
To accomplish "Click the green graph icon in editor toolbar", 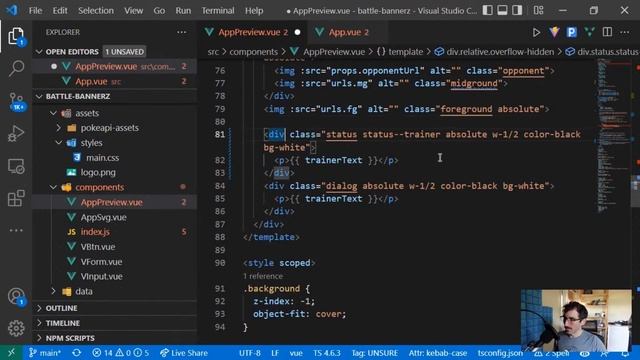I will click(x=589, y=32).
